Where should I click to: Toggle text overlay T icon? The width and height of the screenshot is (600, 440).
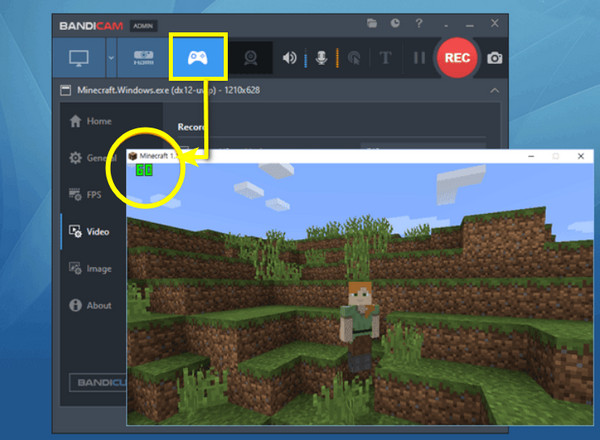(x=385, y=58)
